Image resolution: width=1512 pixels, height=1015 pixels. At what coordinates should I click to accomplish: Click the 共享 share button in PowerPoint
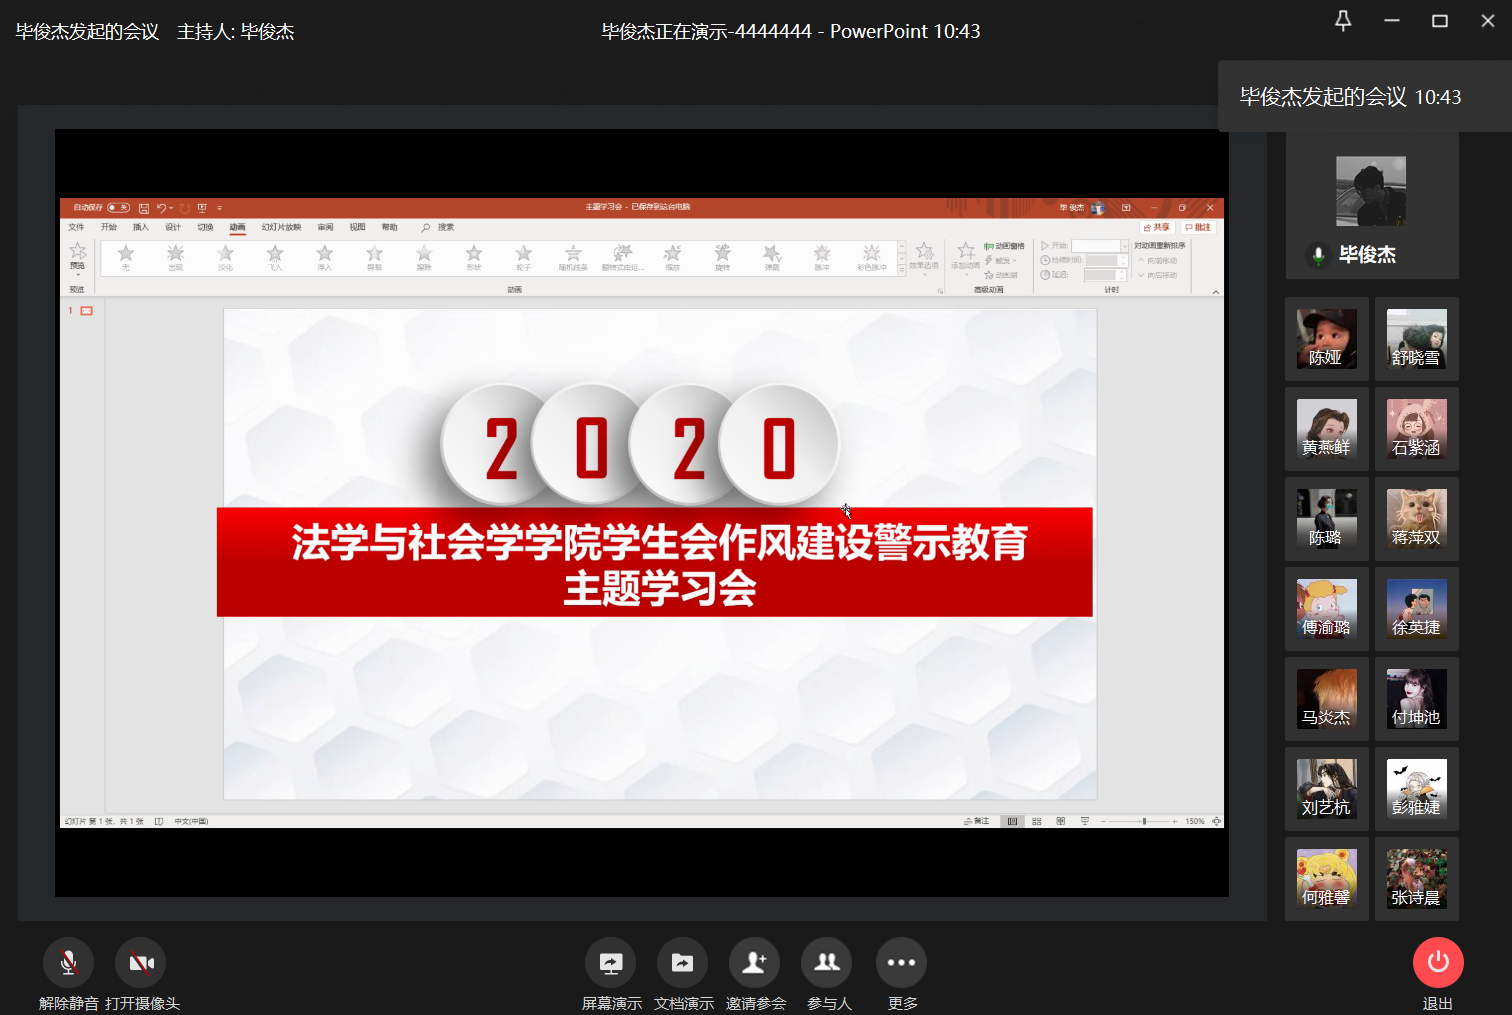point(1157,227)
